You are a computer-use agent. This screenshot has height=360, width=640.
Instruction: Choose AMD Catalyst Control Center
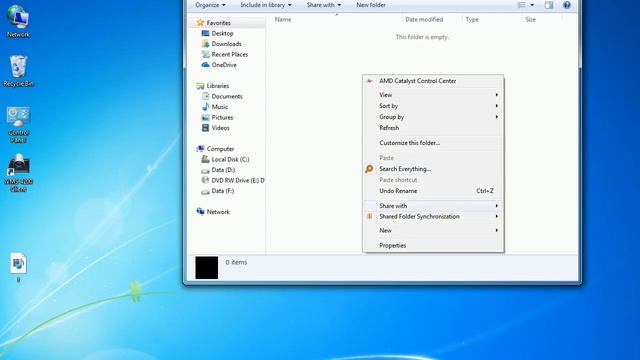click(x=433, y=81)
